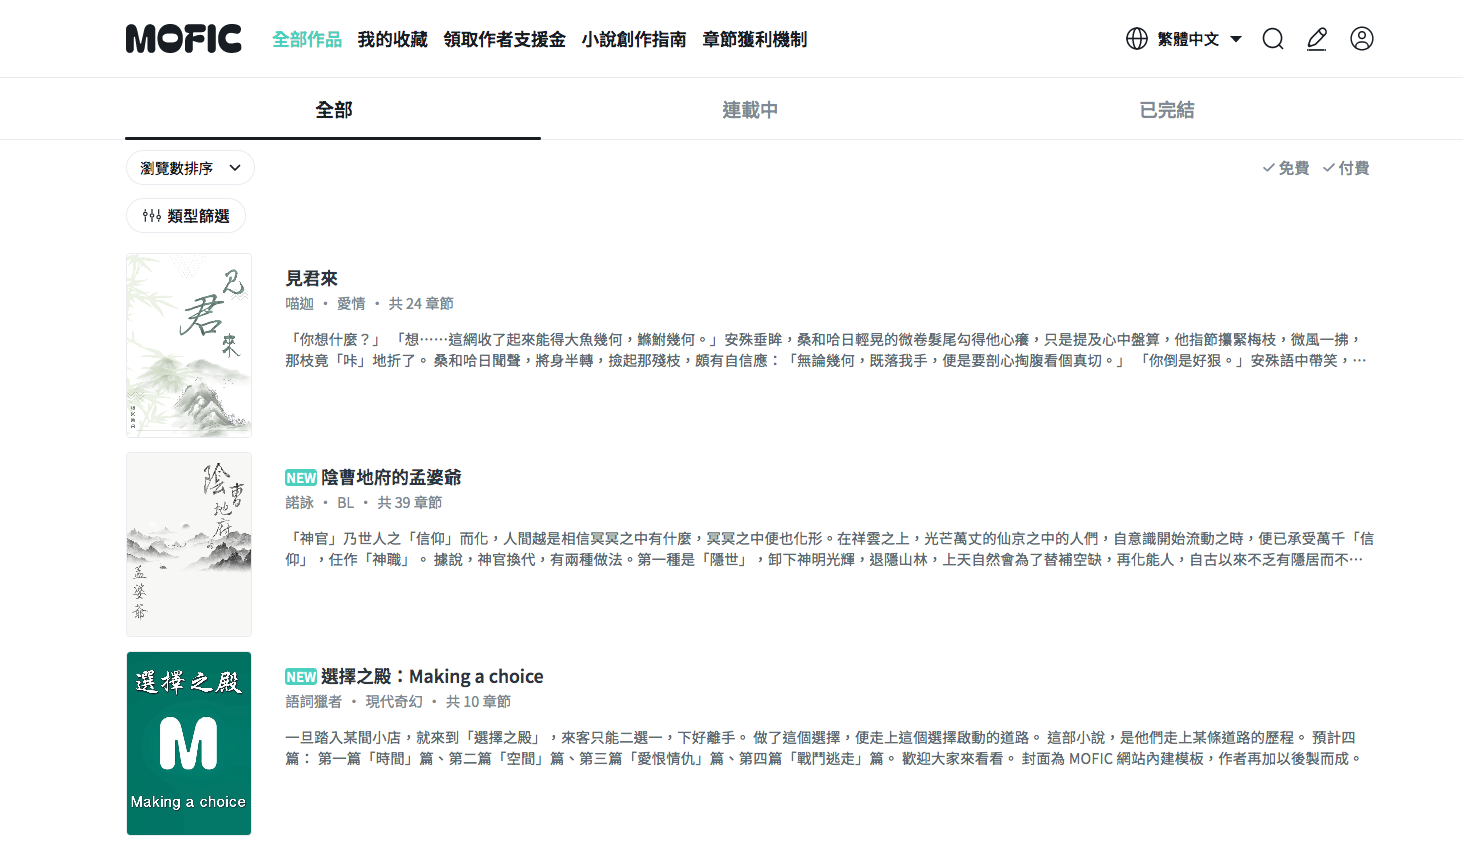The image size is (1463, 845).
Task: Open 我的收藏 in navigation
Action: coord(393,39)
